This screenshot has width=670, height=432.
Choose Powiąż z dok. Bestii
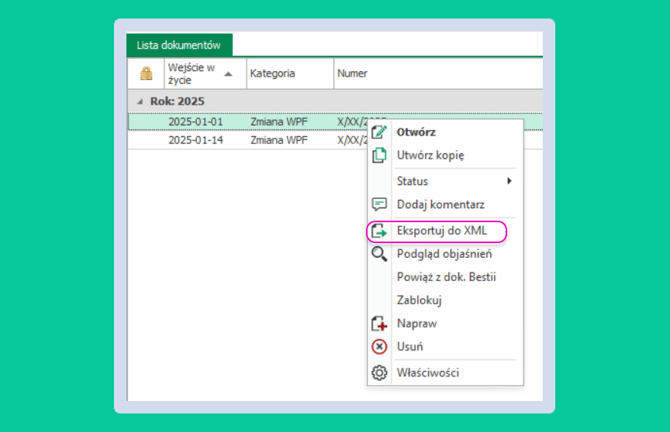(446, 277)
